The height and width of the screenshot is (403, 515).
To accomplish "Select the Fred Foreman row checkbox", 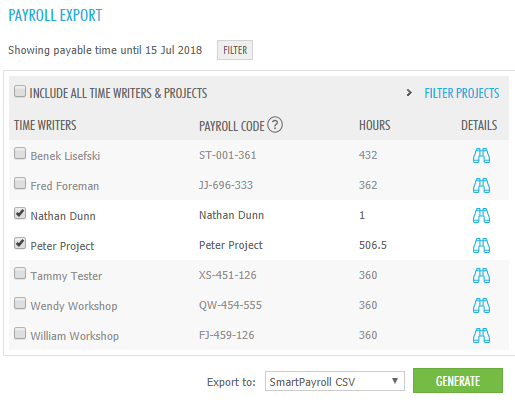I will (x=20, y=183).
